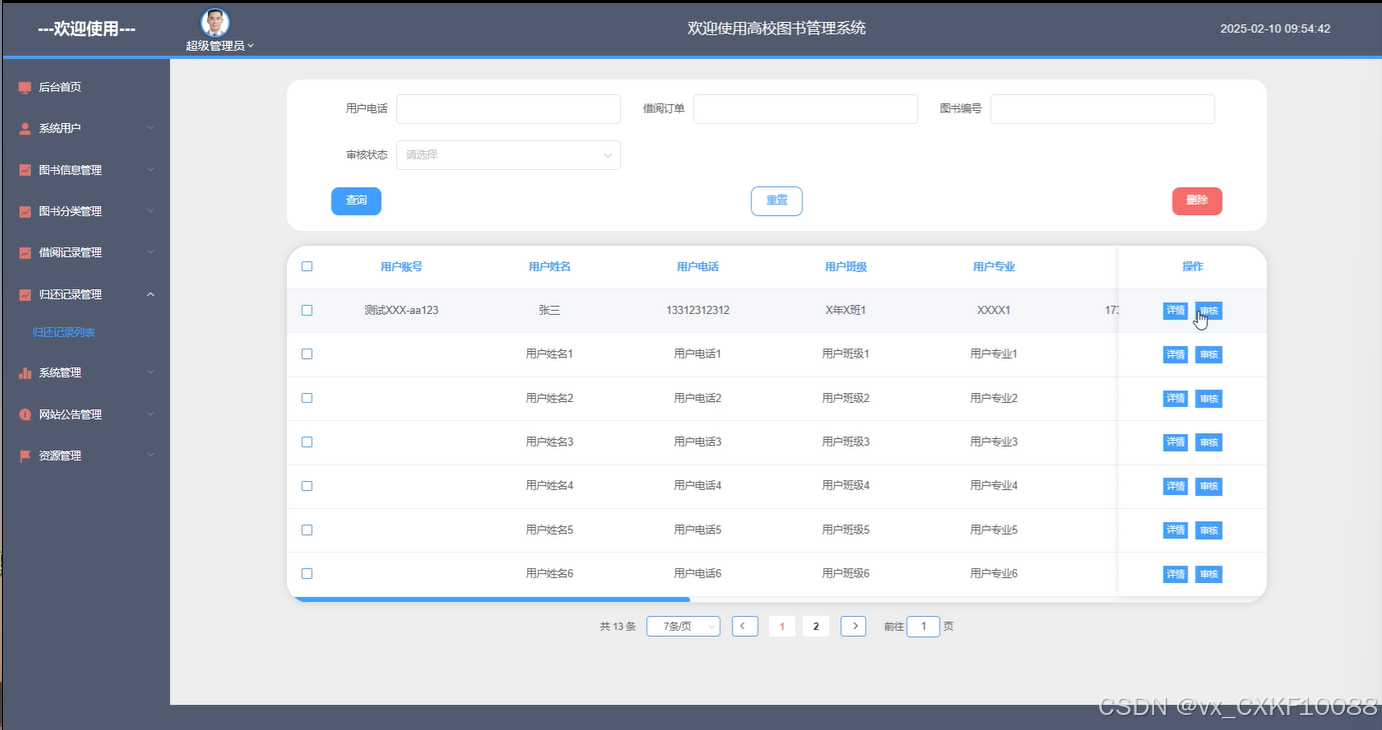Click 详情 for the 用户姓名1 row

[x=1175, y=355]
